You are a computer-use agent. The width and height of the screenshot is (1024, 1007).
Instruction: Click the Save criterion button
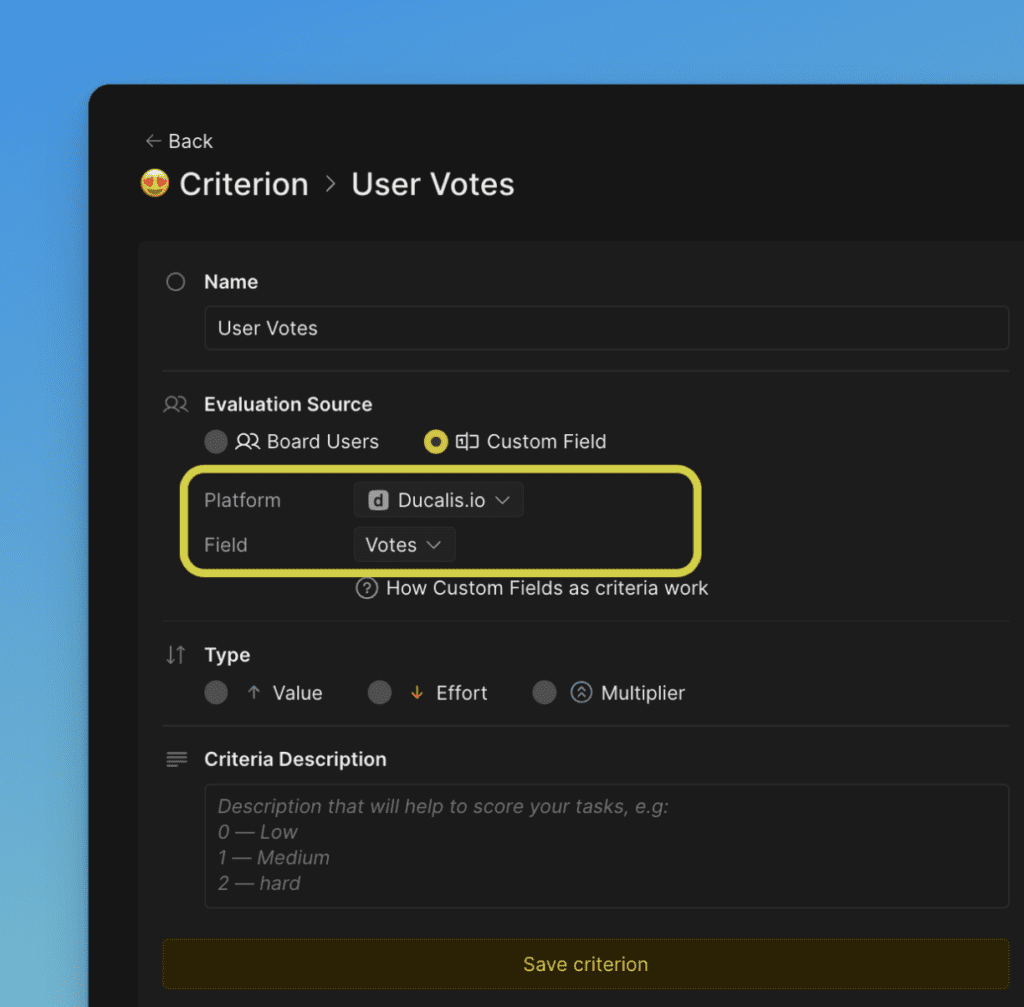(585, 963)
